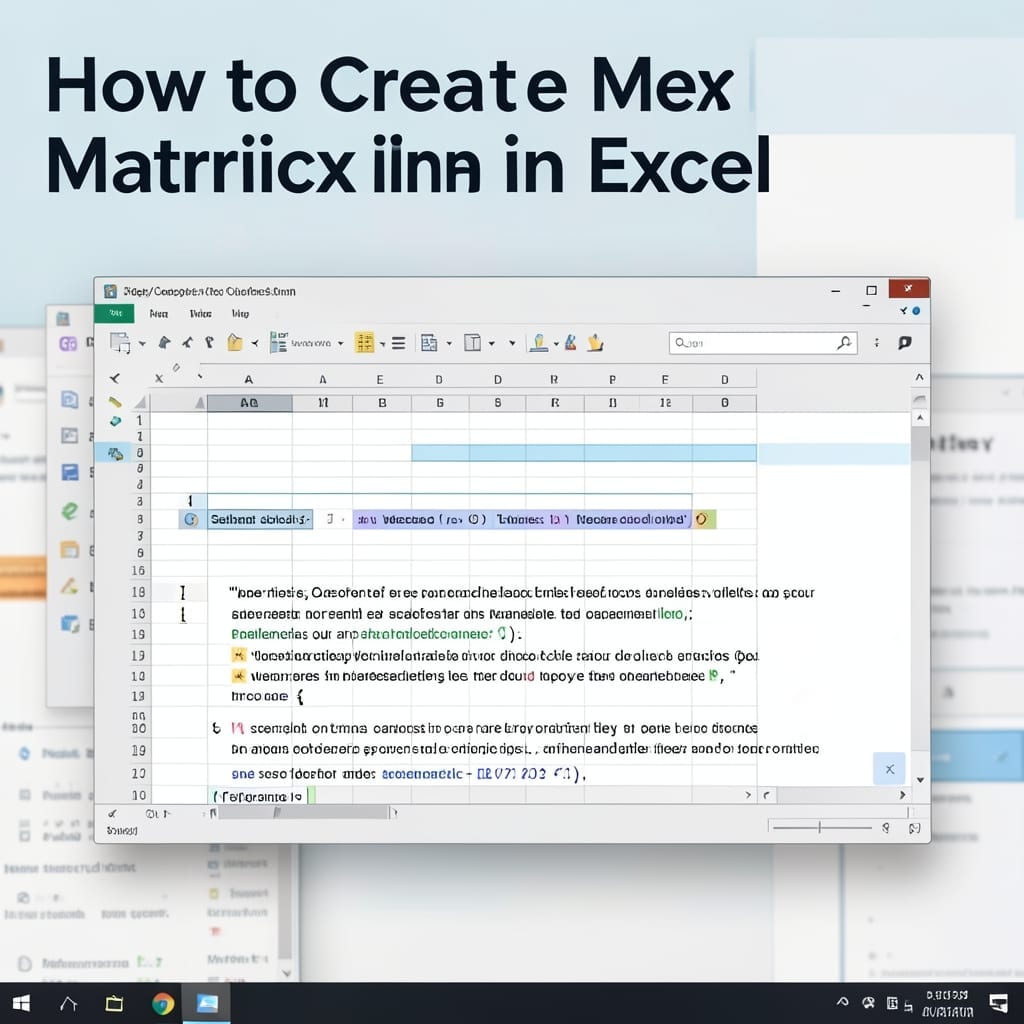Click the blue worksheet layout icon in toolbar

429,343
